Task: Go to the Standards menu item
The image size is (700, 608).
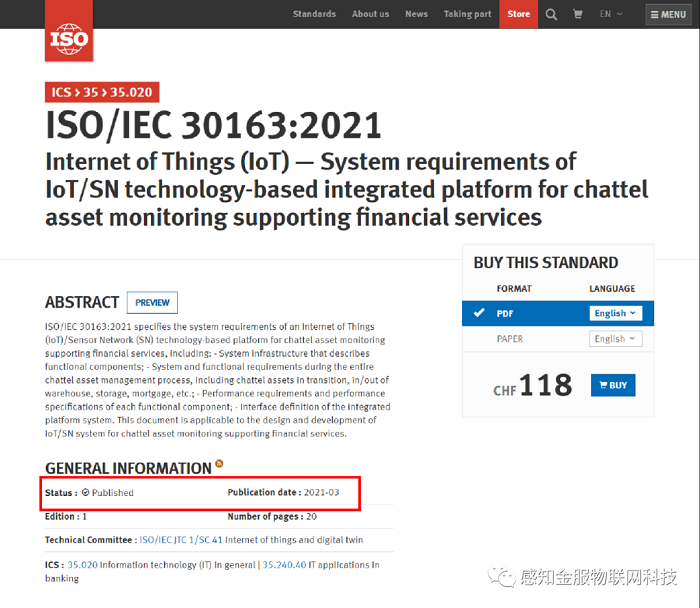Action: (x=314, y=14)
